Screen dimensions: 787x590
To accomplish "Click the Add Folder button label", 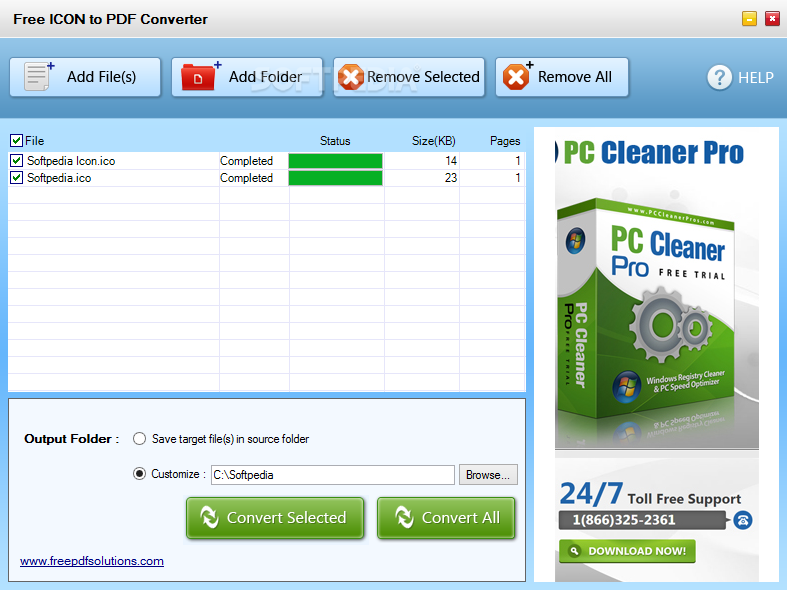I will click(x=266, y=77).
